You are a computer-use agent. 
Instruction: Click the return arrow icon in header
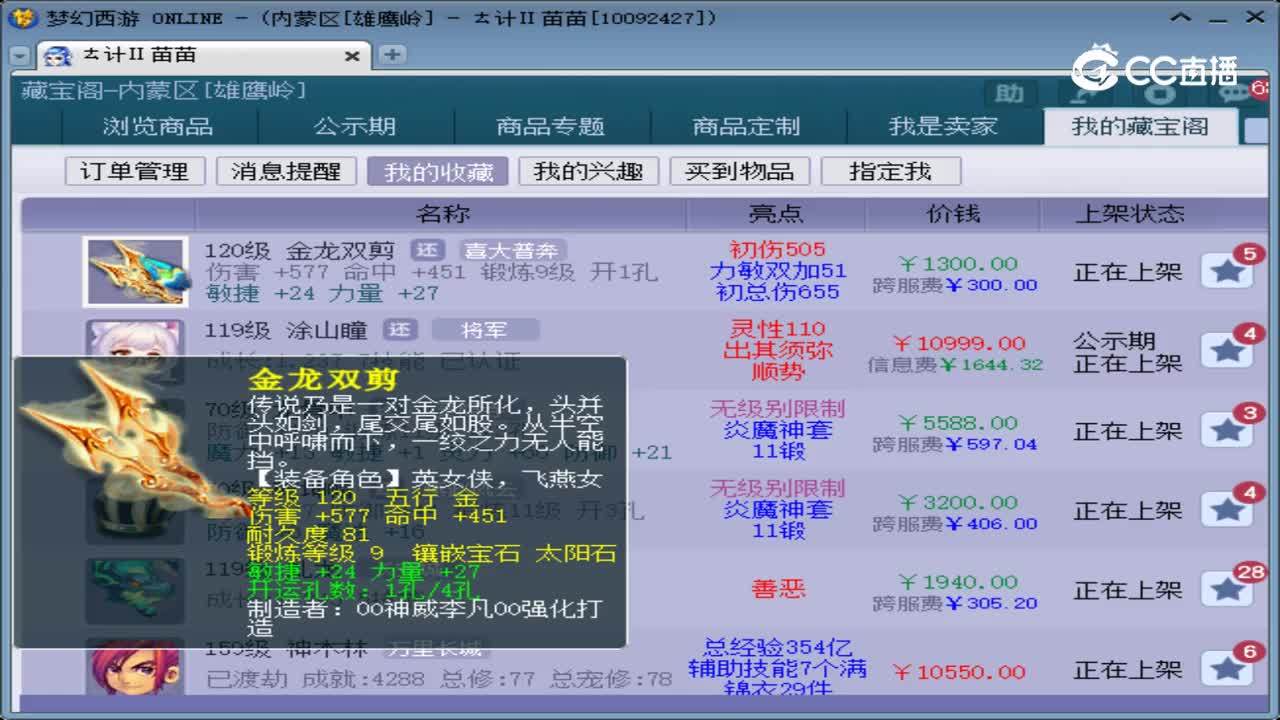[x=1085, y=94]
